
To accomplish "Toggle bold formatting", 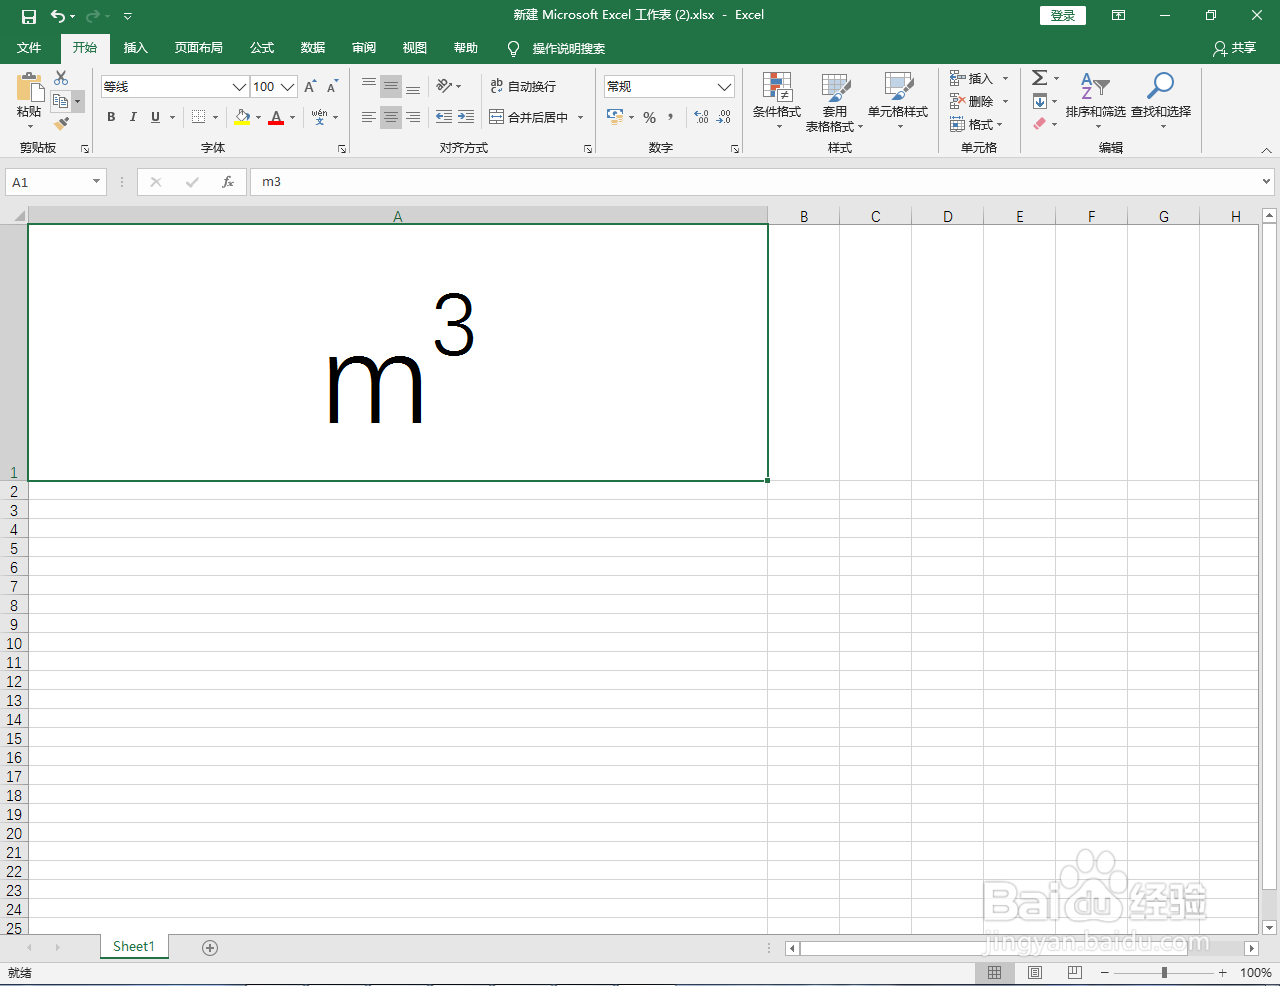I will (111, 117).
